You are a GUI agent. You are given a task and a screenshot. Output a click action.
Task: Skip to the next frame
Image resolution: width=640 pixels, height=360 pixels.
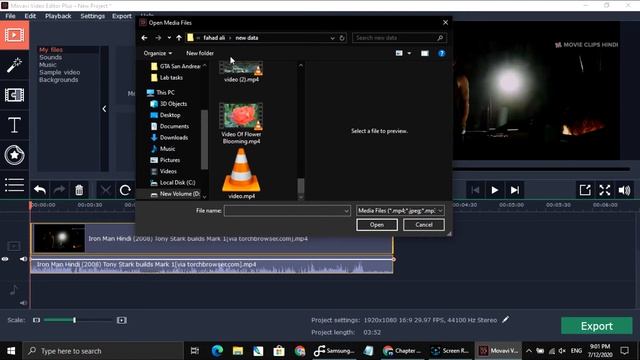[515, 190]
